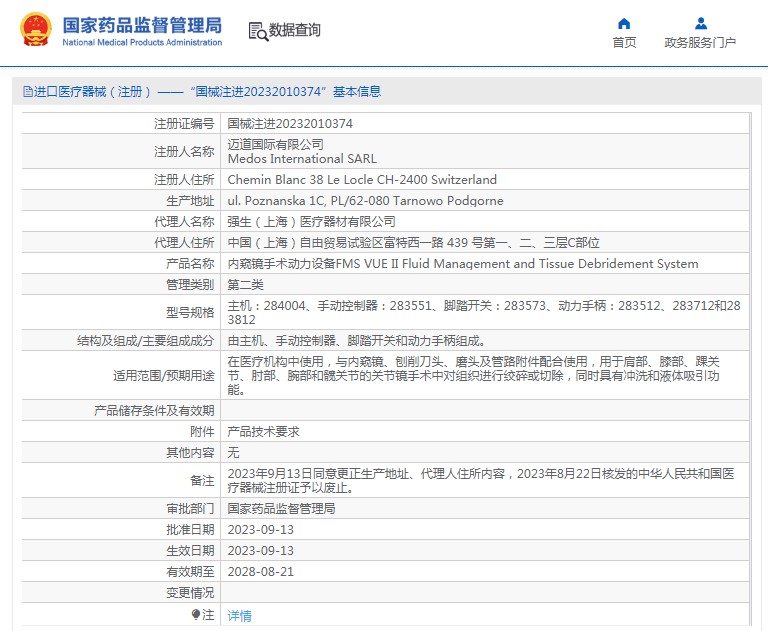This screenshot has height=631, width=768.
Task: Click the 代理人名称 row label
Action: coord(184,222)
